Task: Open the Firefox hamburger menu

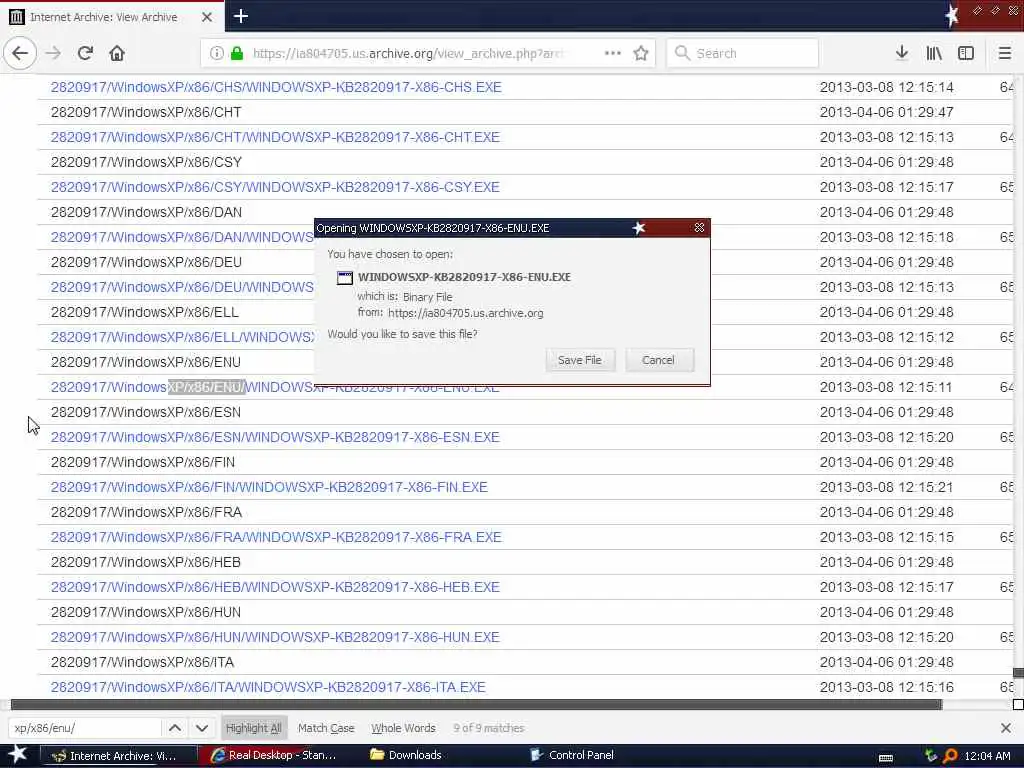Action: pos(1005,53)
